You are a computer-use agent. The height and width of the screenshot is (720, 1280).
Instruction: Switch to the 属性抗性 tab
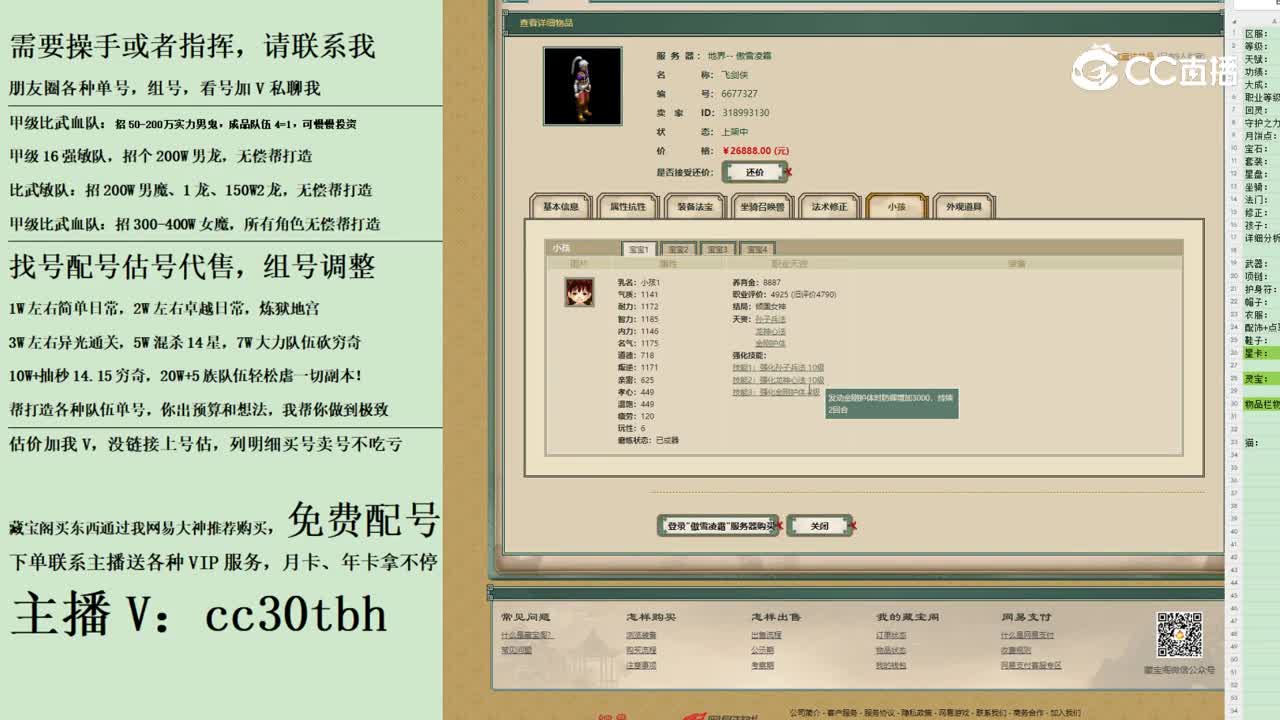[628, 207]
